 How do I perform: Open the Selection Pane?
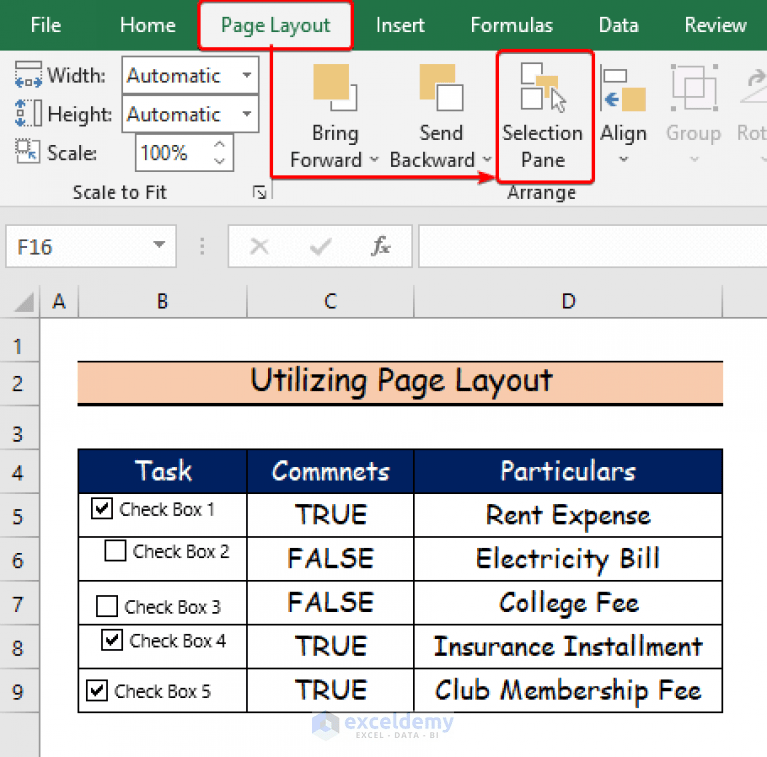(x=545, y=116)
